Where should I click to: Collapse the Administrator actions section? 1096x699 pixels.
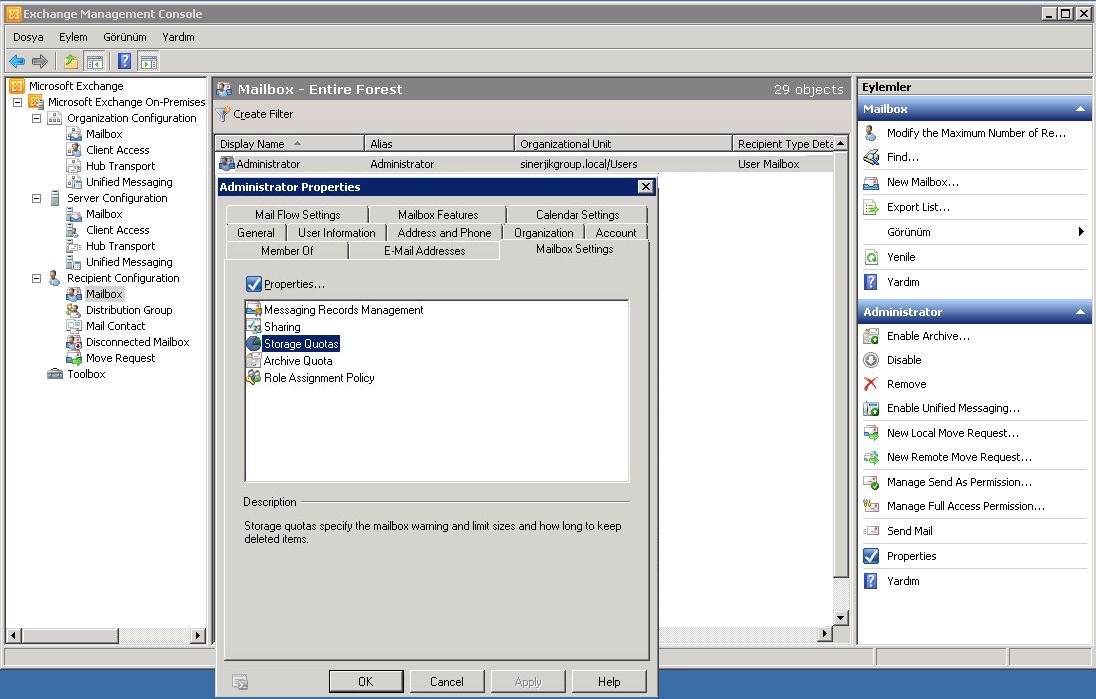[x=1080, y=312]
